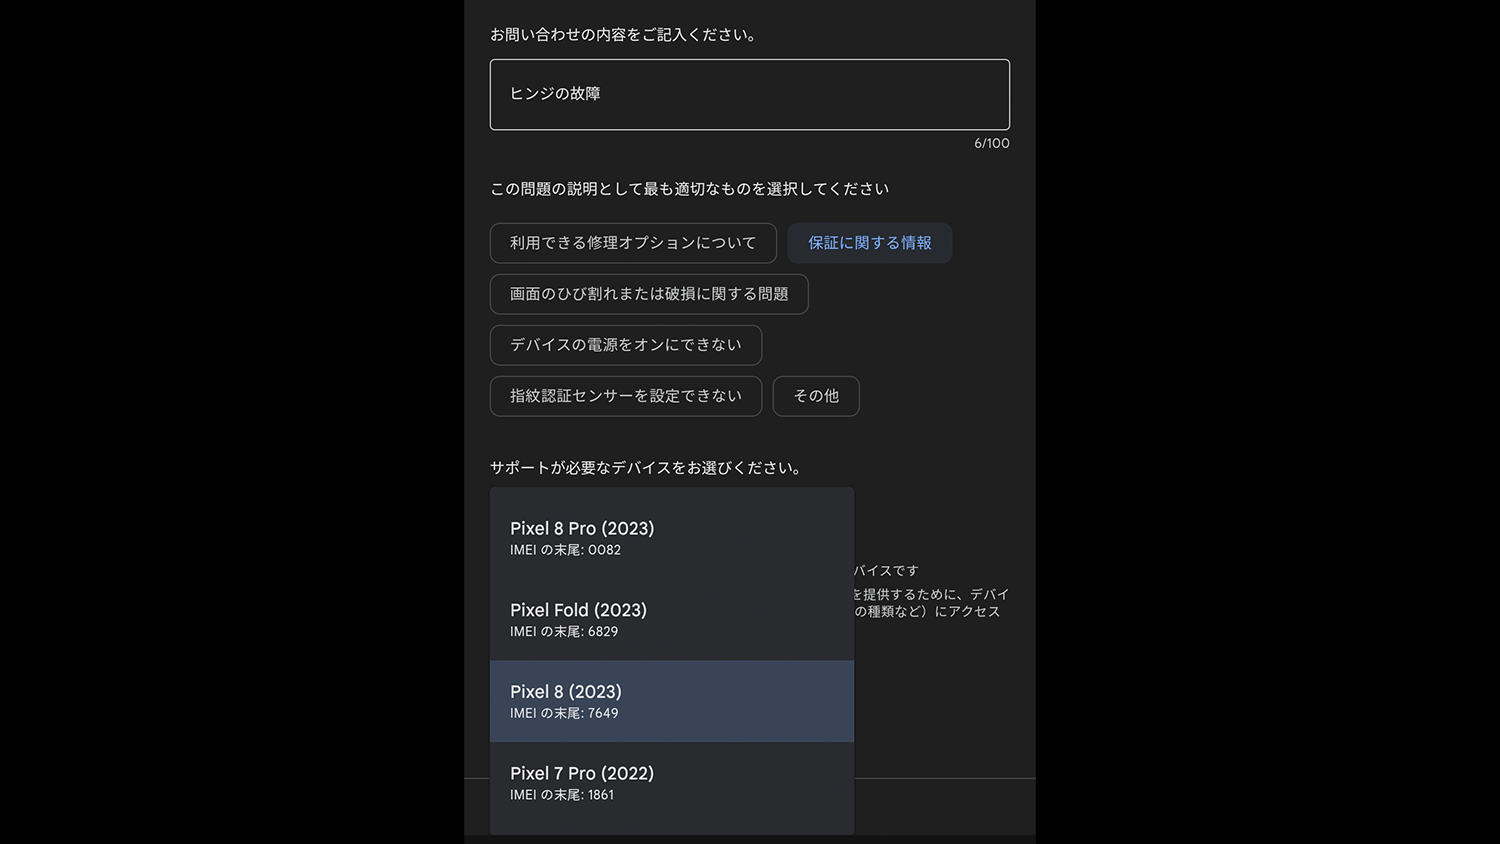The width and height of the screenshot is (1500, 844).
Task: Click the サポートが必要なデバイス heading label
Action: coord(646,468)
